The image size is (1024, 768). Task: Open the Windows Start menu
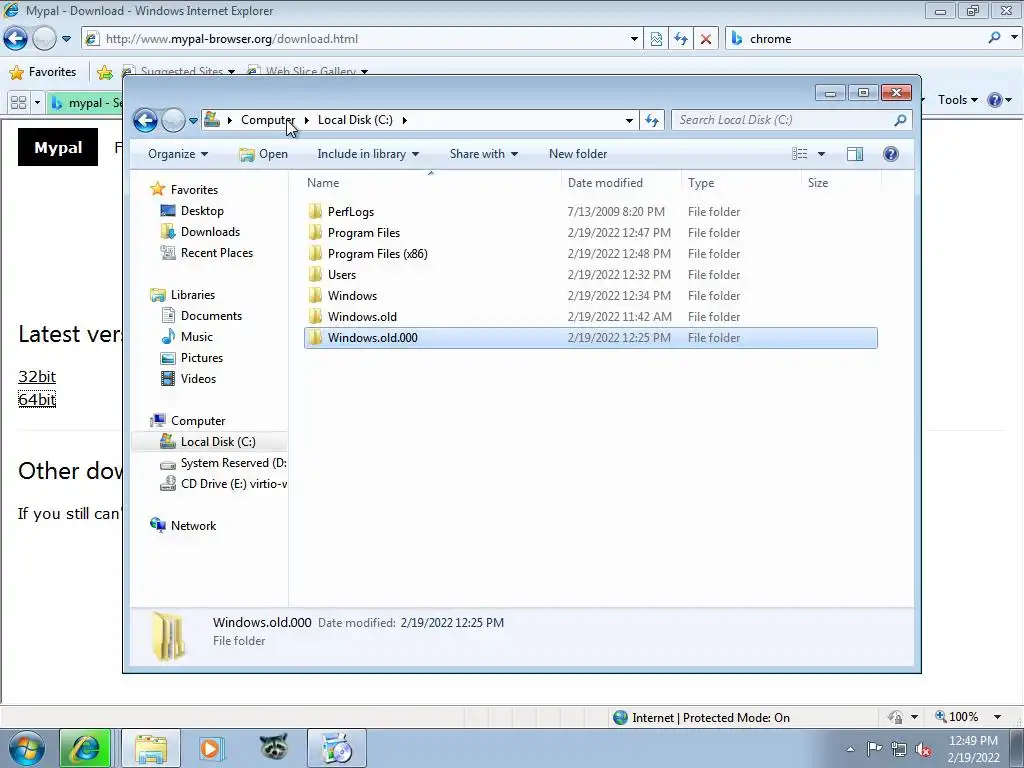[26, 748]
